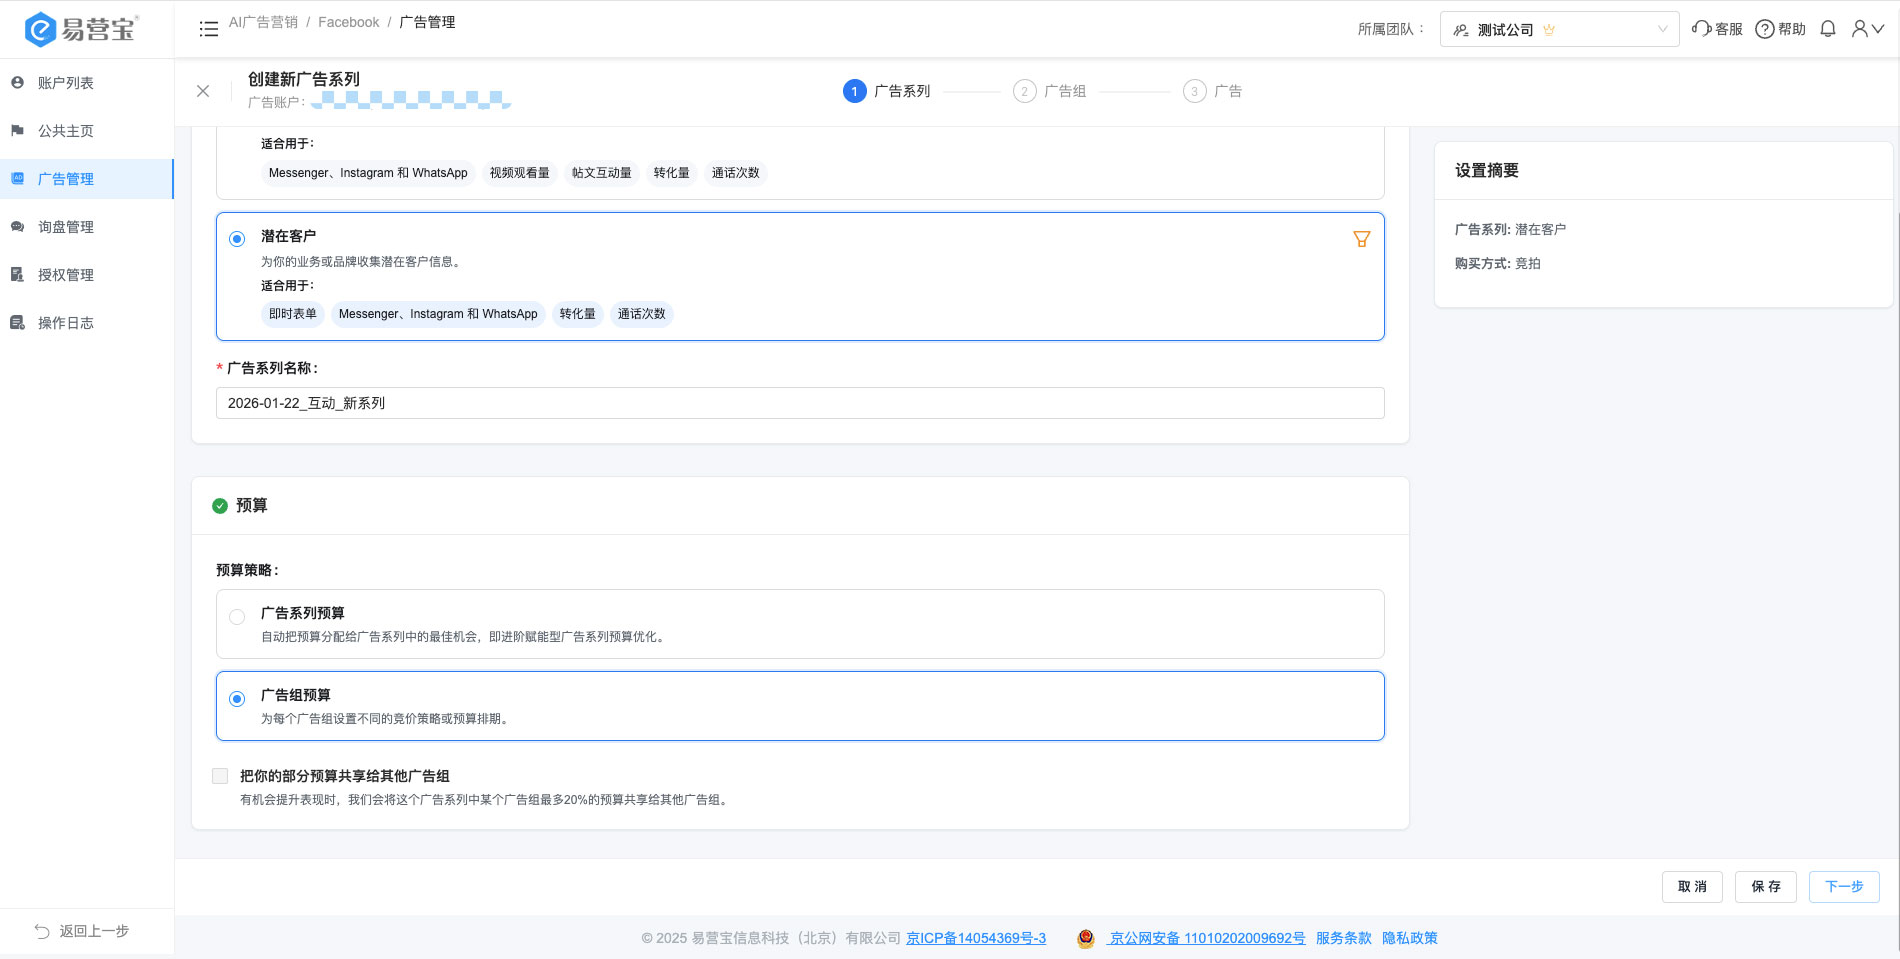Click the 易营宝 logo
This screenshot has height=959, width=1900.
point(82,29)
